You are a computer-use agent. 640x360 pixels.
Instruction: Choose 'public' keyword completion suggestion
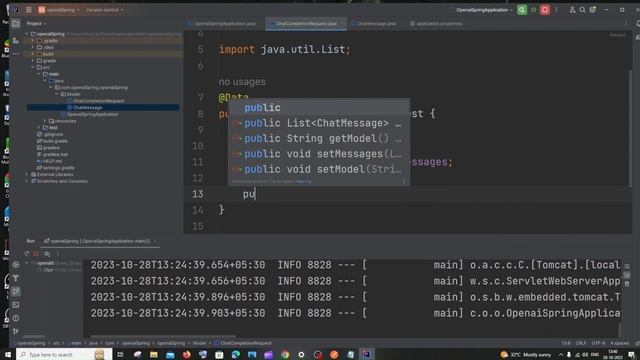(319, 108)
